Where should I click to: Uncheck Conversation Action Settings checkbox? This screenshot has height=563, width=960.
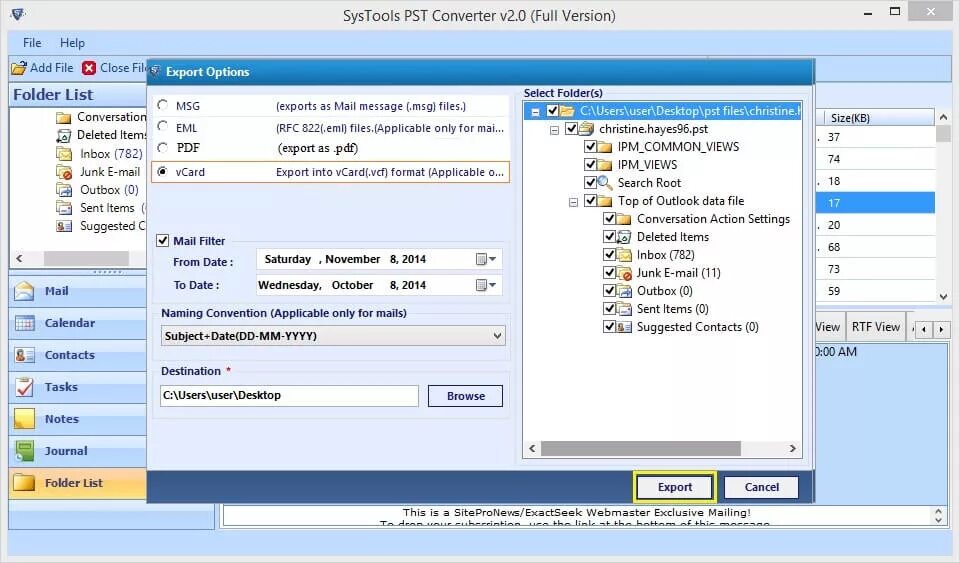tap(609, 218)
